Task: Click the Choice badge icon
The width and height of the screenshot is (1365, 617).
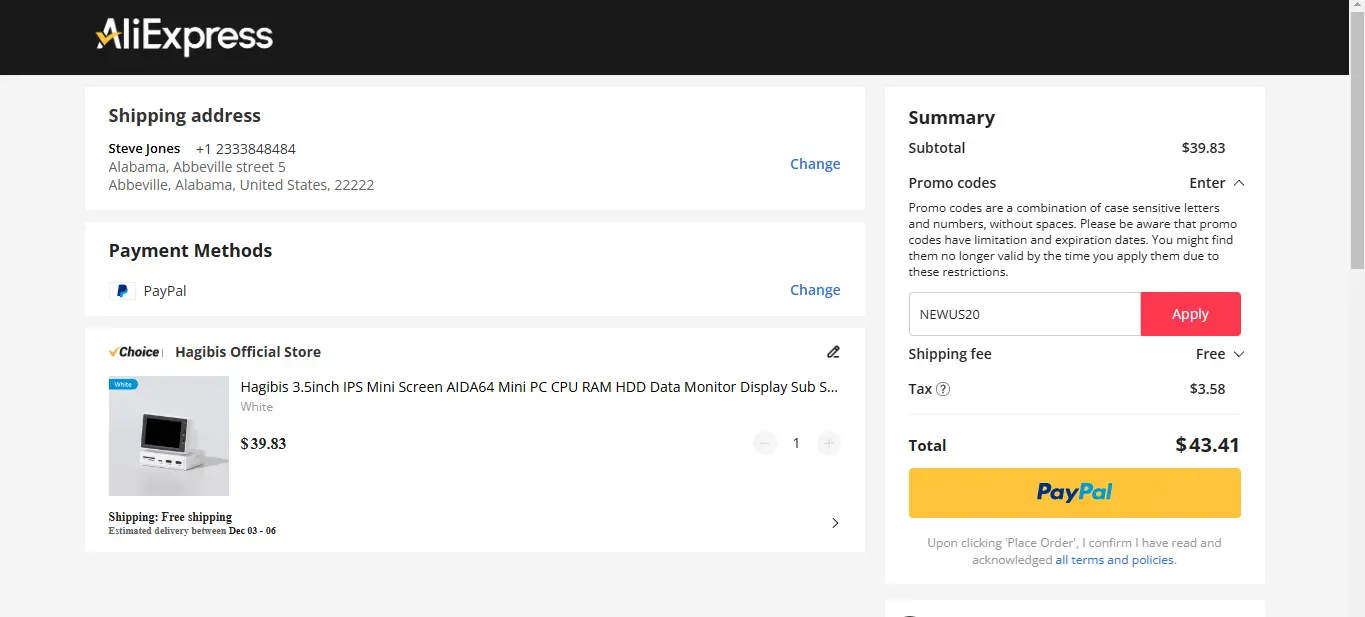Action: coord(135,352)
